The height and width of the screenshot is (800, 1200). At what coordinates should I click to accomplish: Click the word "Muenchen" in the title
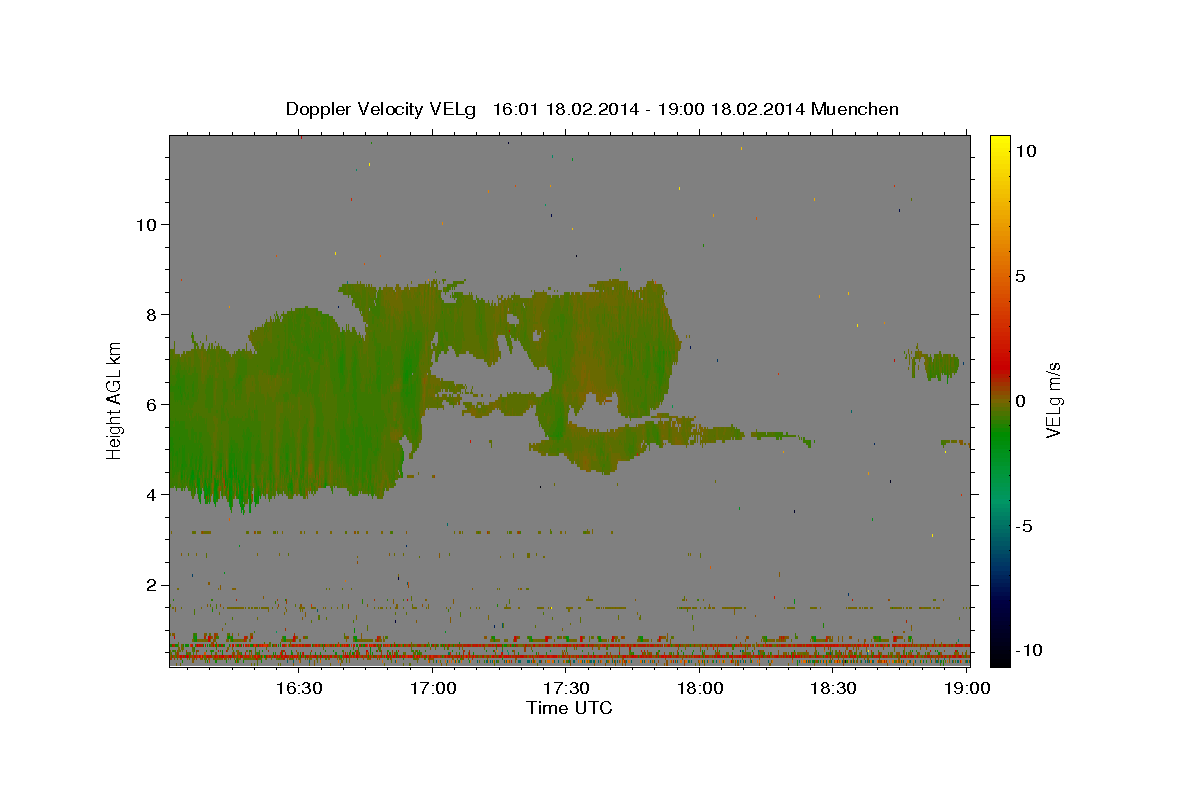pos(856,109)
